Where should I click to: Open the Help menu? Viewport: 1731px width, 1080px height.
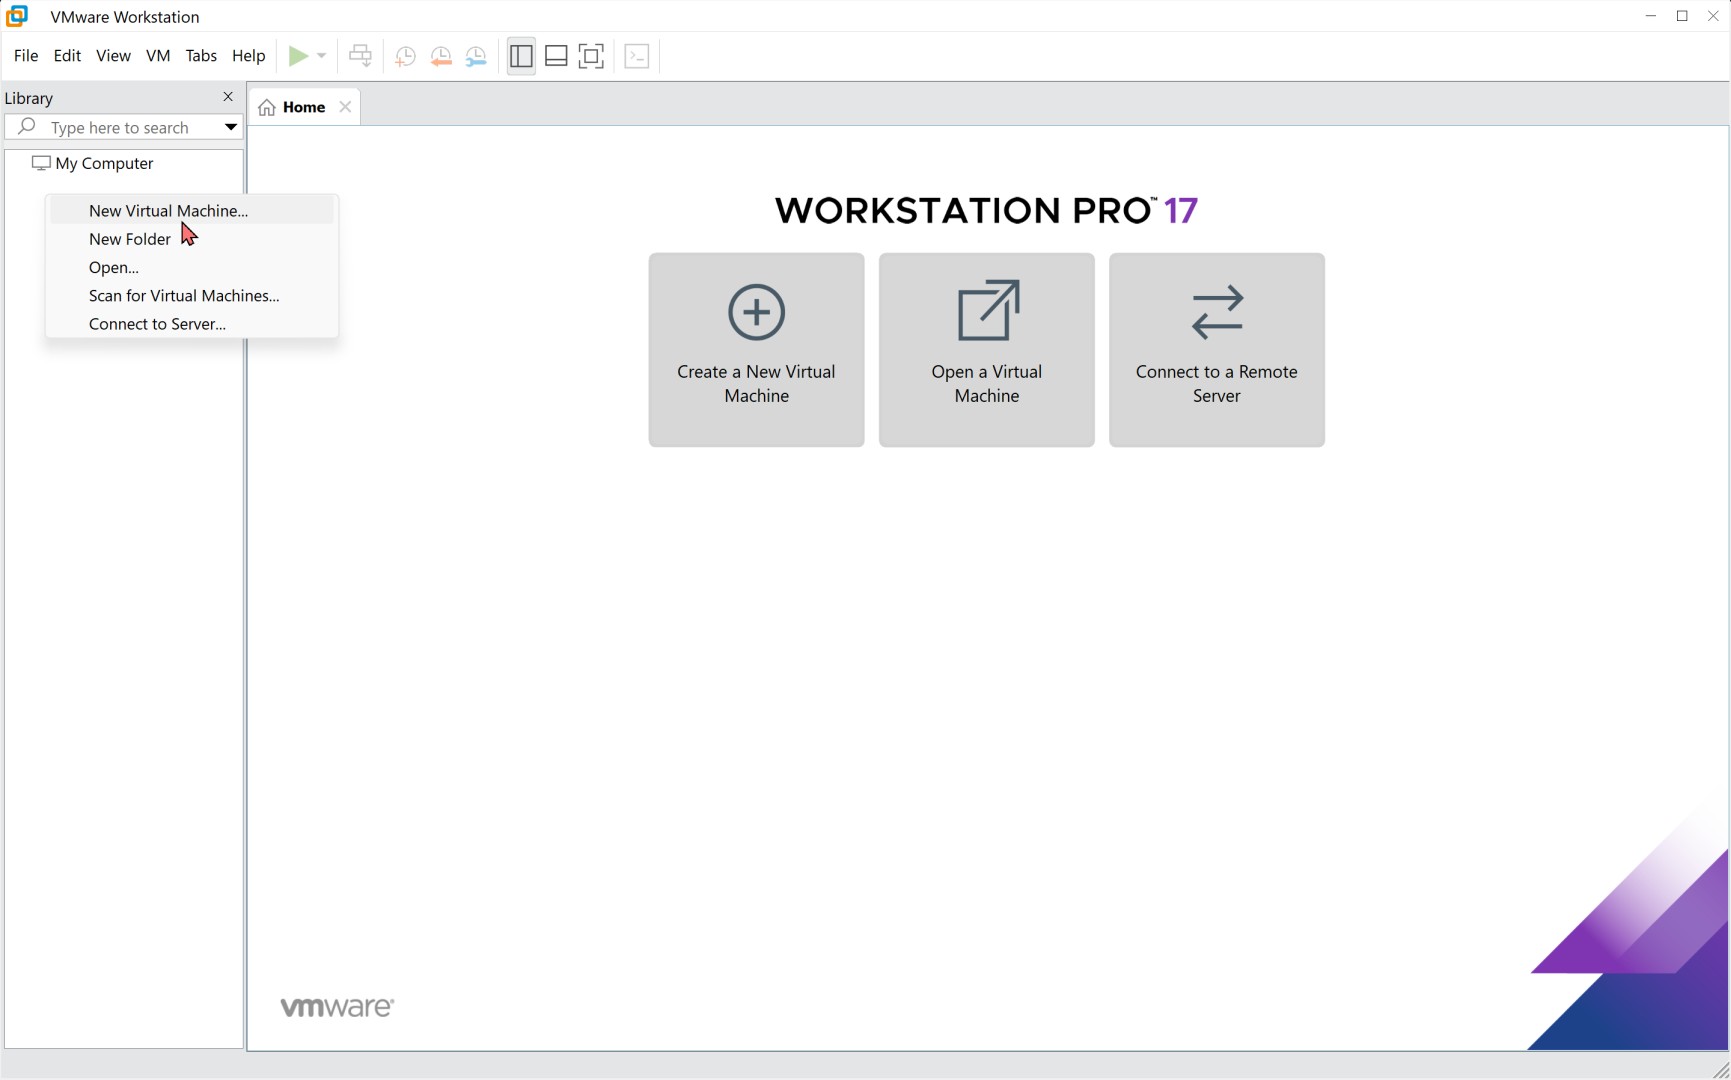click(249, 56)
